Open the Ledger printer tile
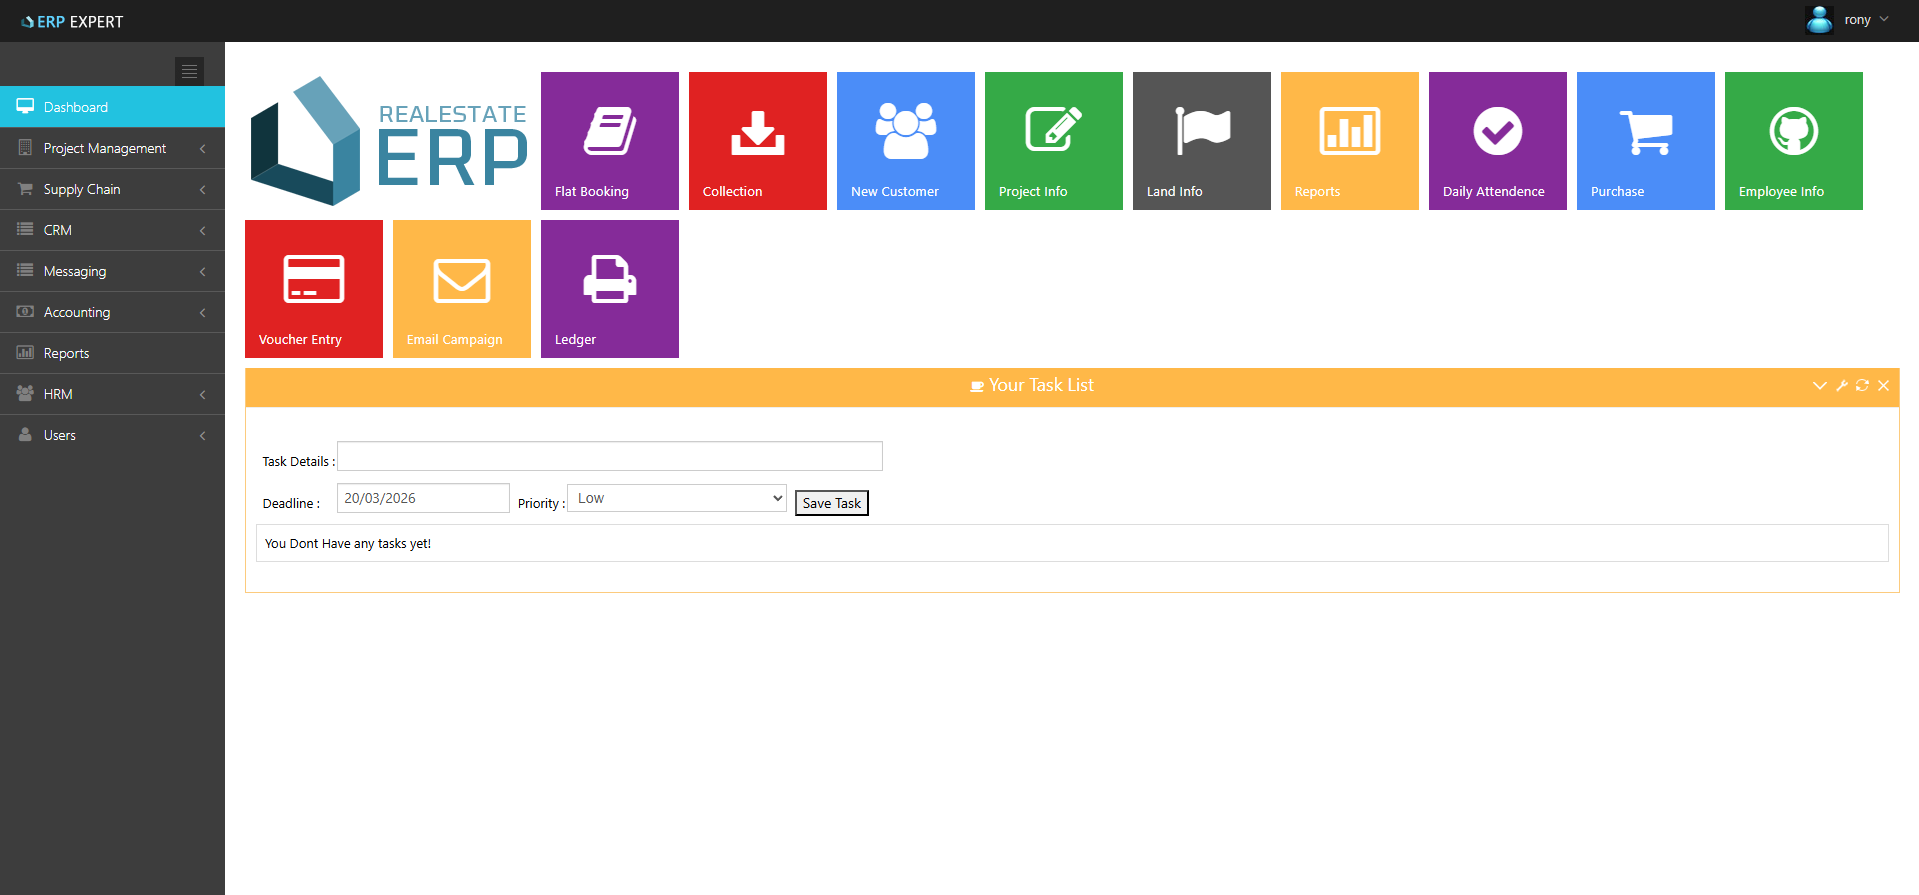 click(x=609, y=289)
